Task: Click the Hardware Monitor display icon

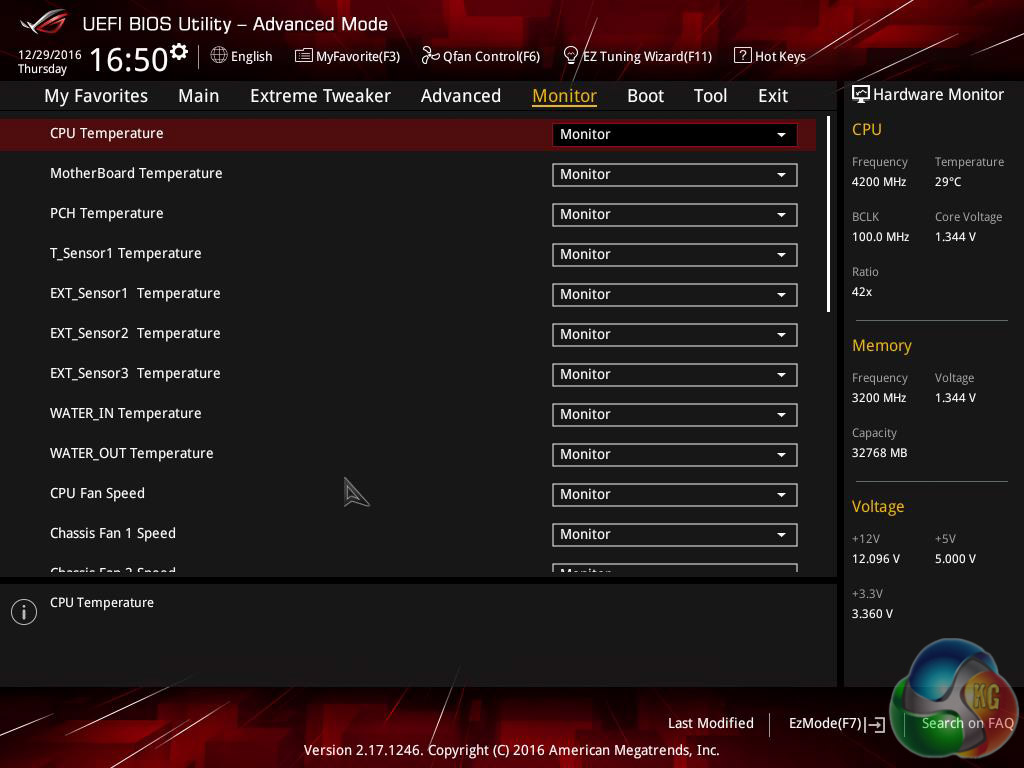Action: (x=861, y=95)
